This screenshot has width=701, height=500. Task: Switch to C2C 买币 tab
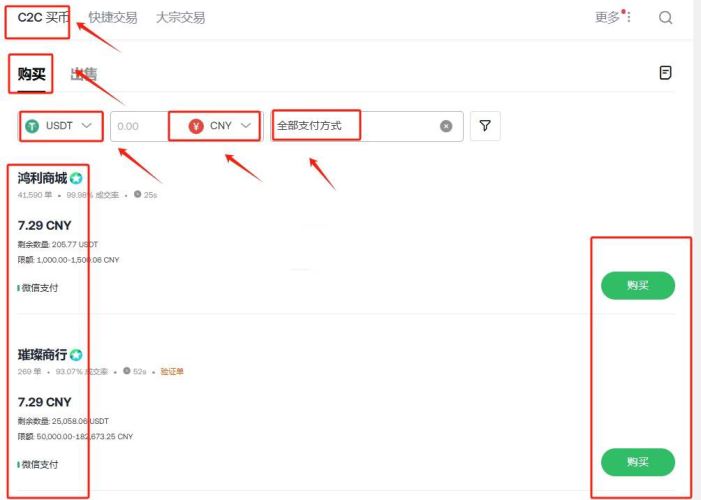click(43, 17)
